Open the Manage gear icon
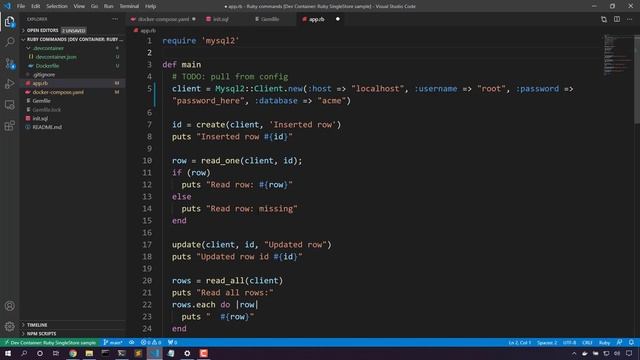The image size is (640, 360). pos(10,326)
